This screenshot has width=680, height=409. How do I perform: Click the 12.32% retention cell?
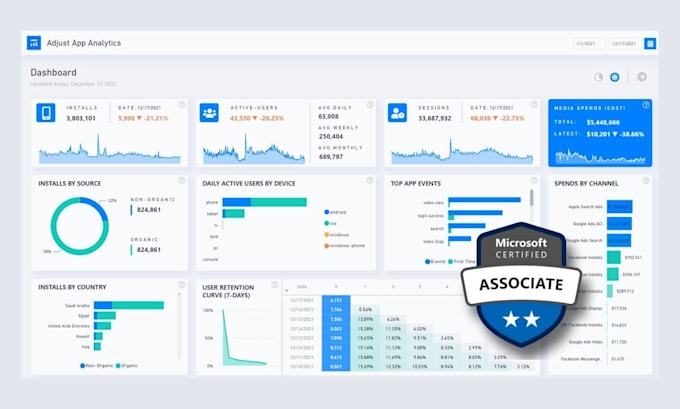(392, 366)
